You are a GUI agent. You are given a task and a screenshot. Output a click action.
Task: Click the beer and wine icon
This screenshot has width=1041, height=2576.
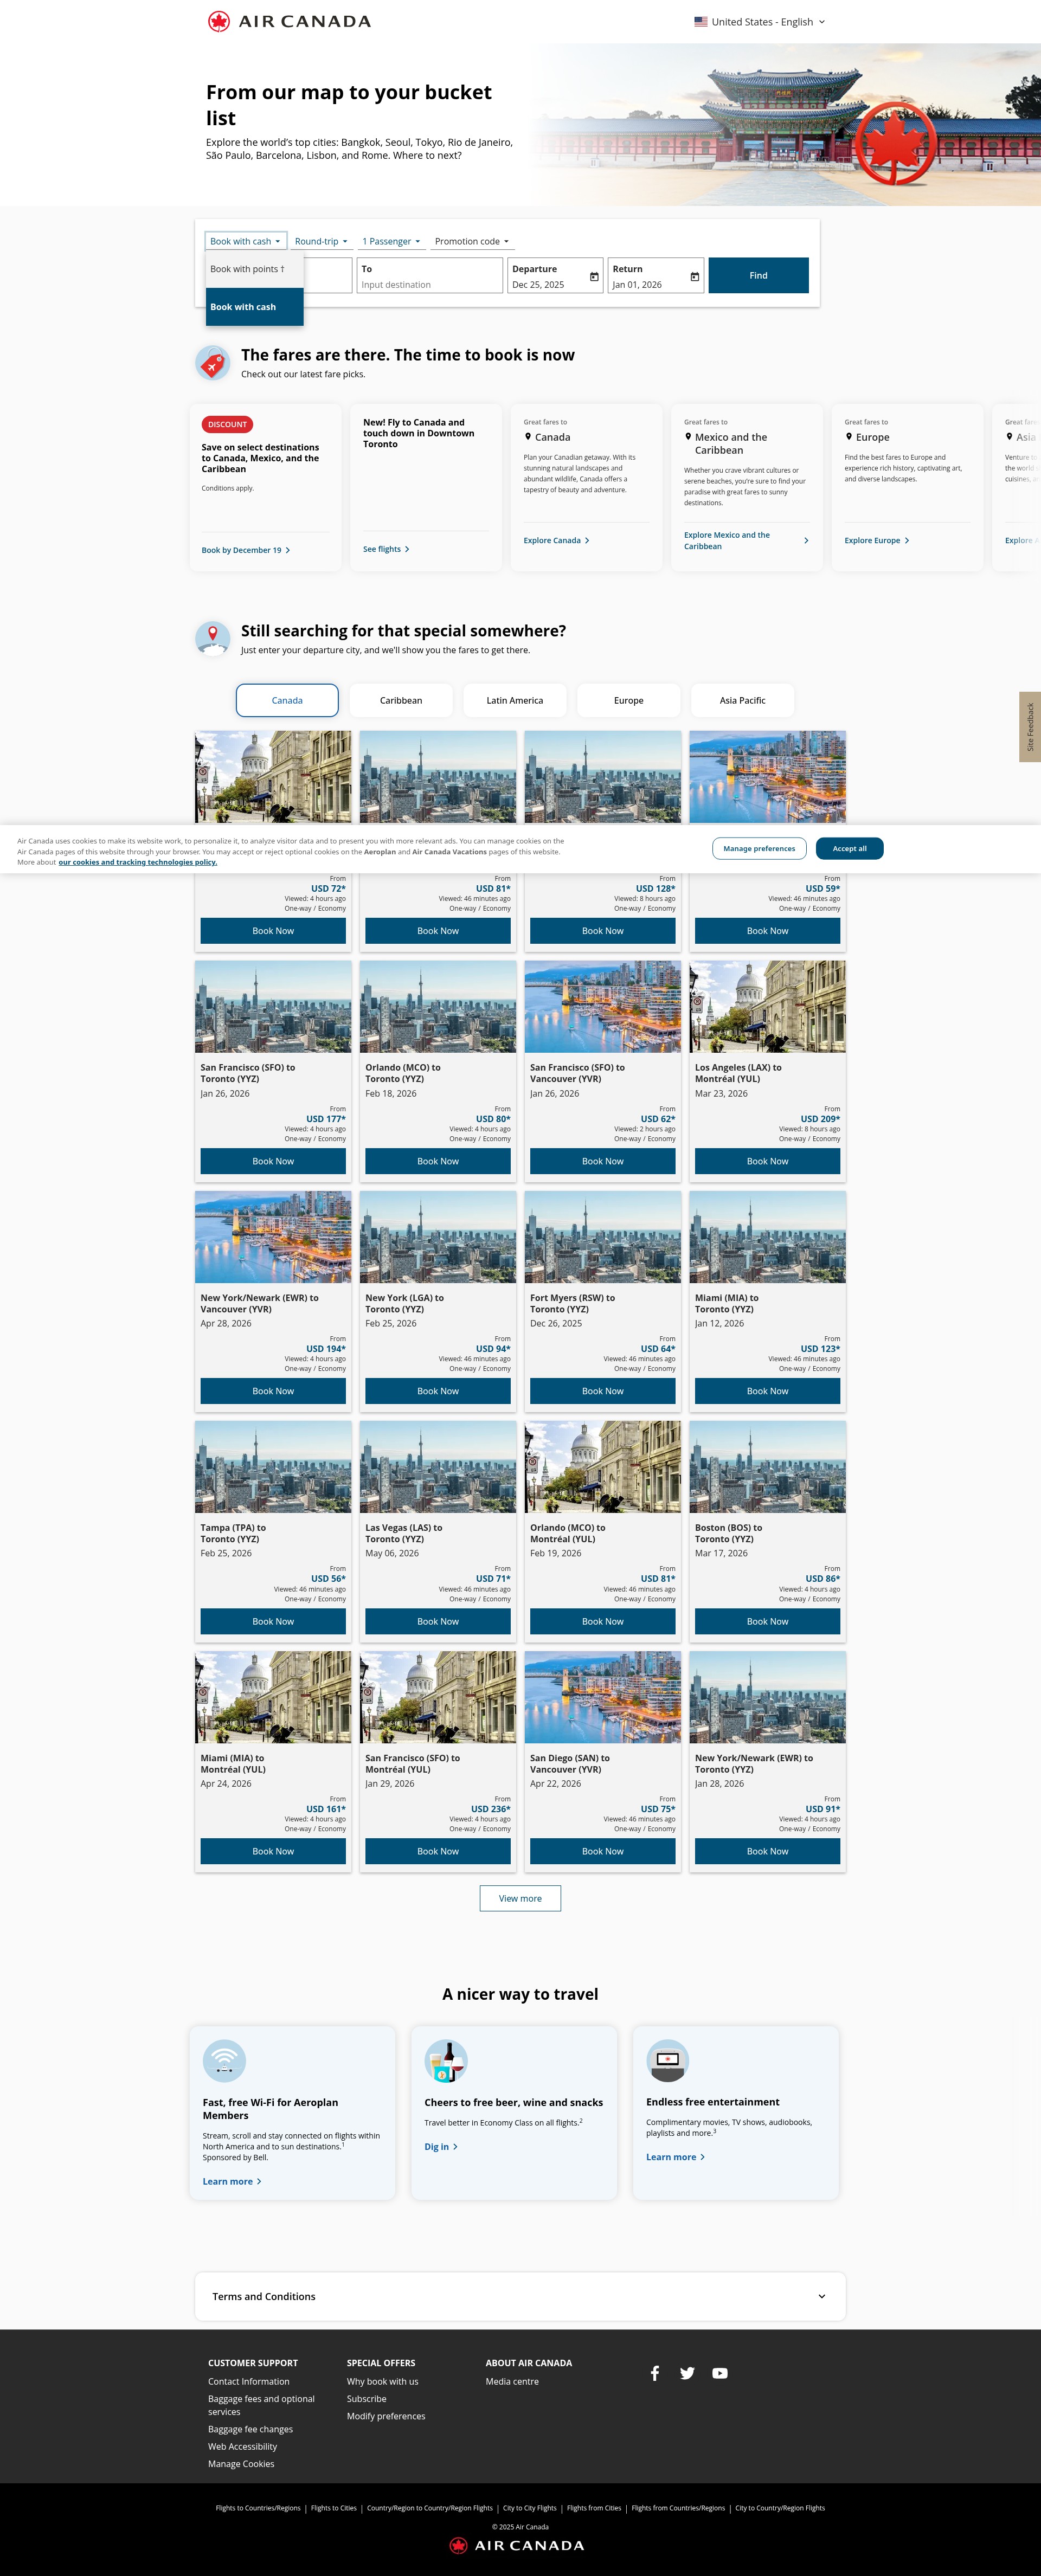[x=446, y=2061]
